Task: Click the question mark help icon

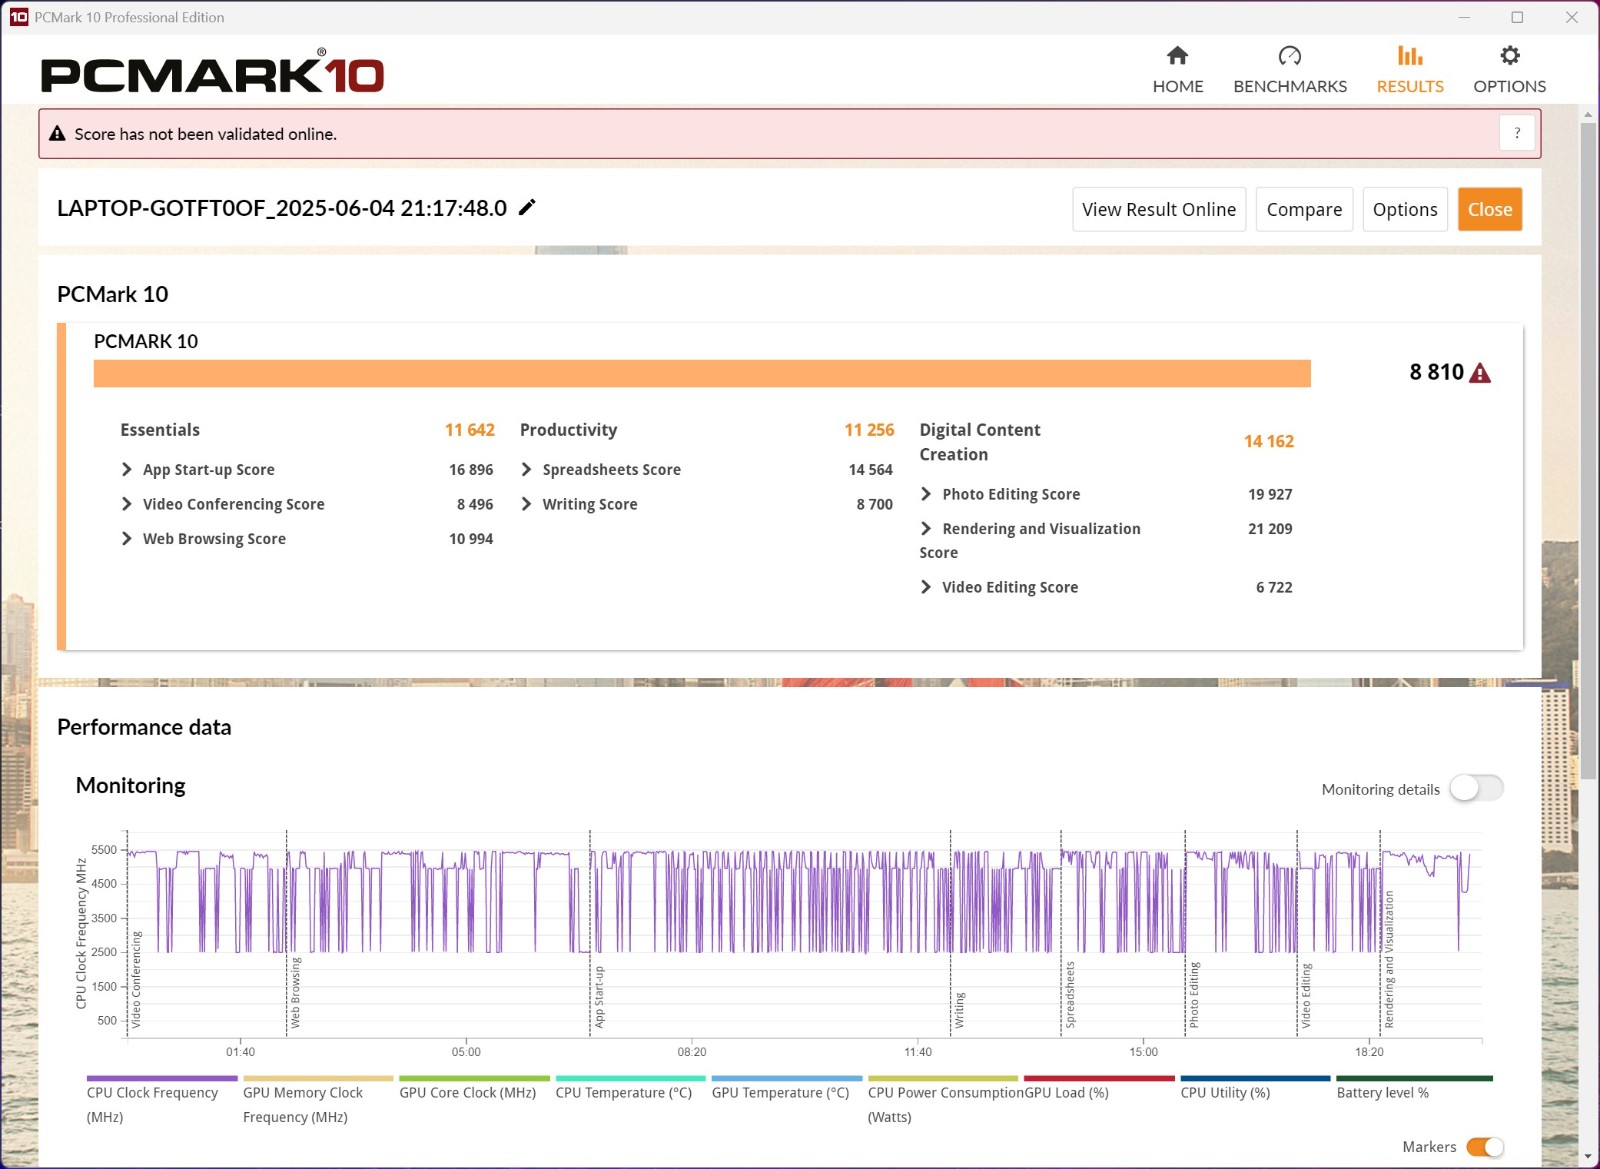Action: pyautogui.click(x=1517, y=133)
